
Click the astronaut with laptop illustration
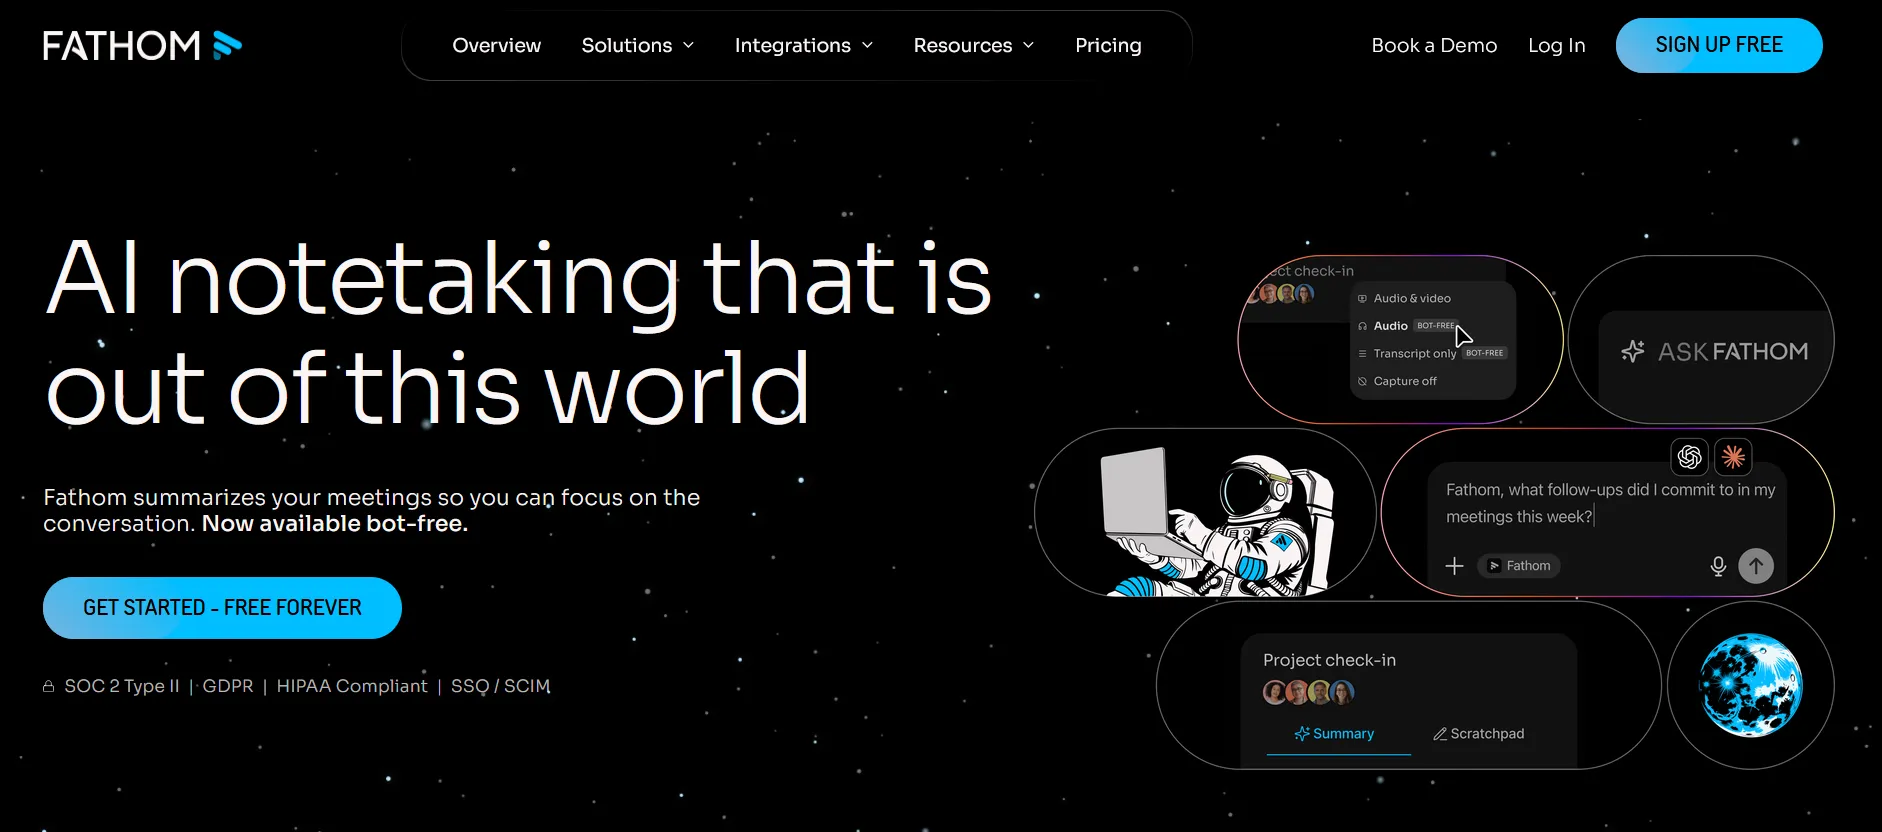pos(1218,522)
